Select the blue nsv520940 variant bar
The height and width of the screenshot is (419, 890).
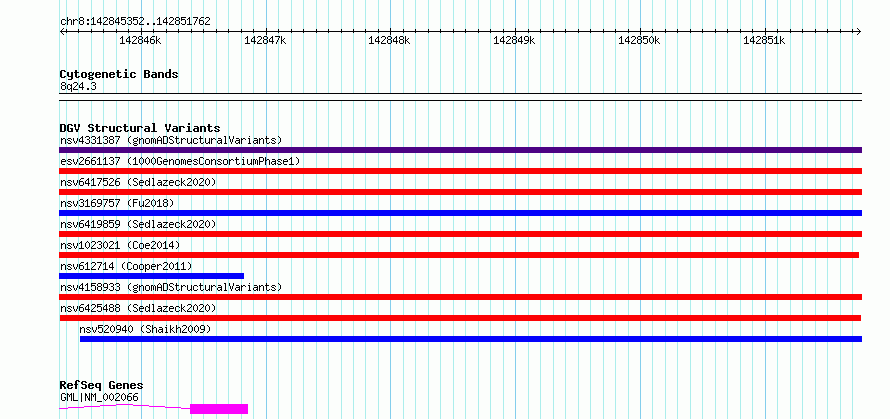[x=471, y=339]
